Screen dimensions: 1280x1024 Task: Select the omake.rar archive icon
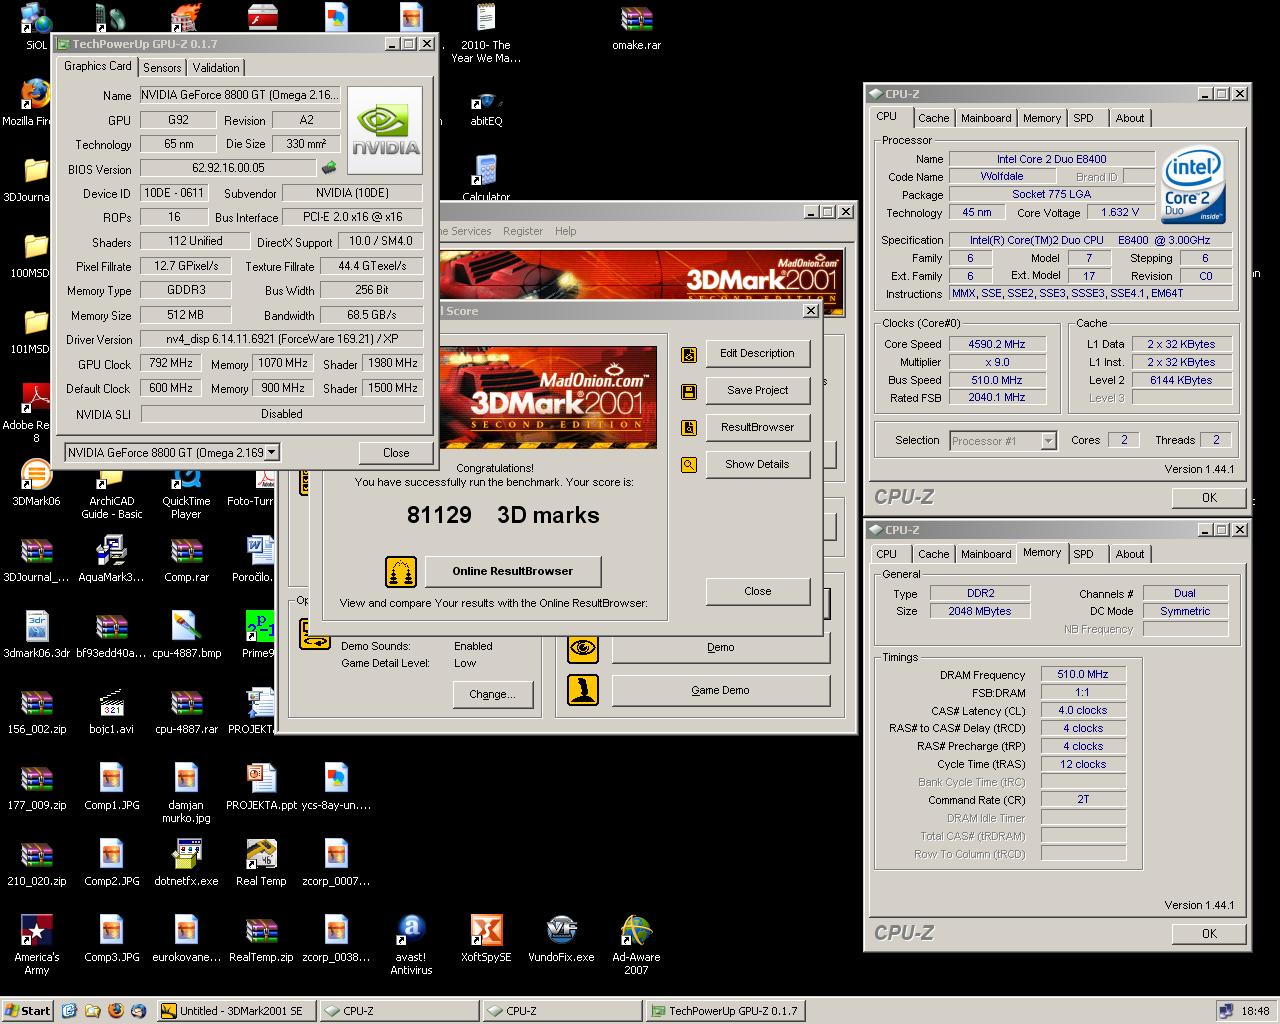tap(636, 28)
